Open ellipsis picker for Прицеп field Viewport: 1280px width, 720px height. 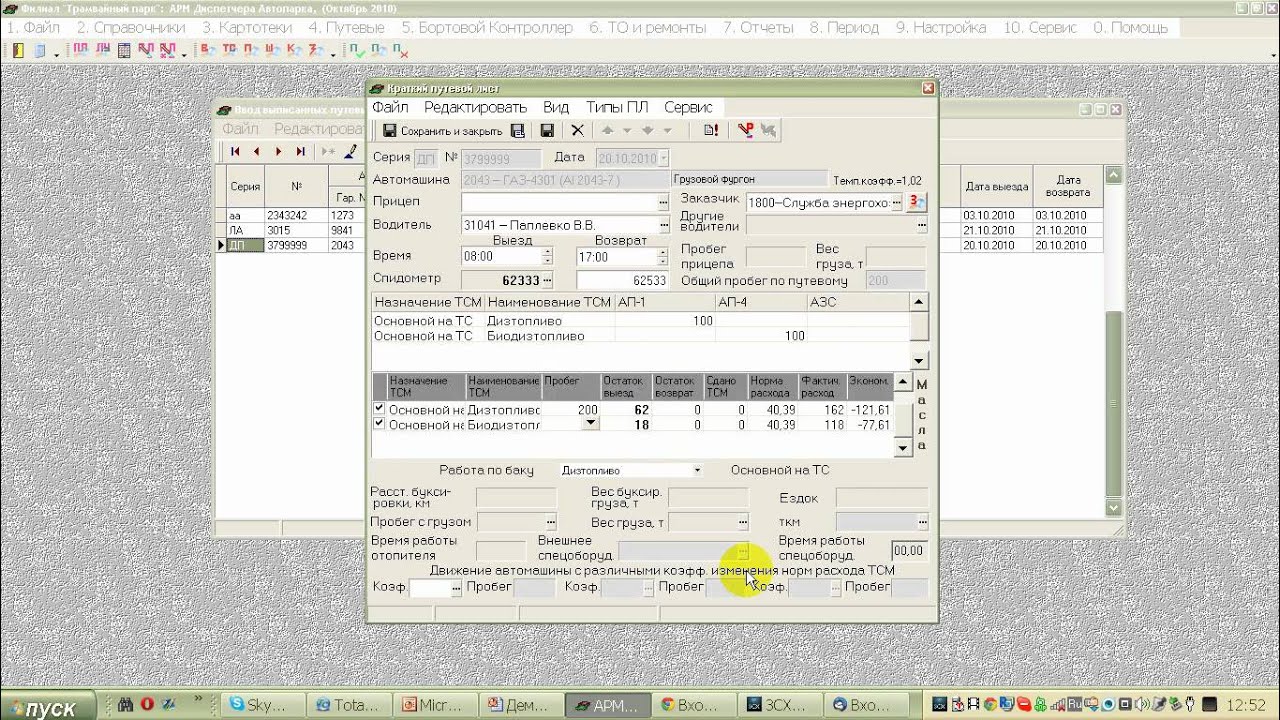click(x=662, y=202)
